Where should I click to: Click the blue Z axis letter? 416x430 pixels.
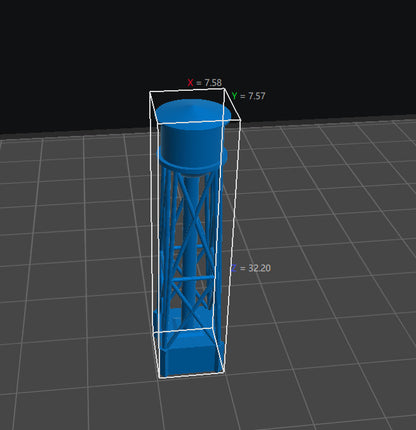(234, 268)
